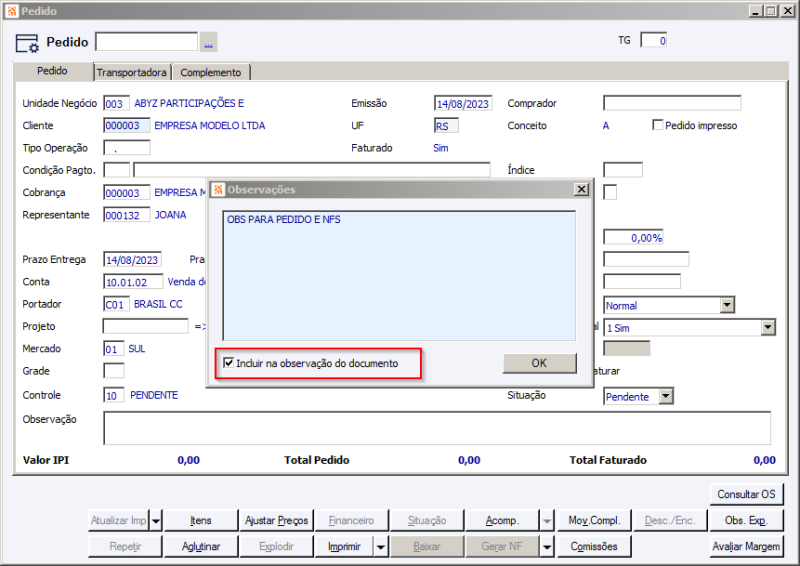
Task: Click the Emissão date field
Action: 463,104
